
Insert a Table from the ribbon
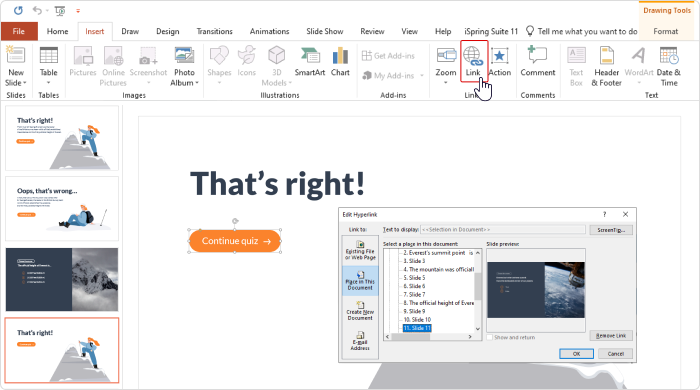coord(48,67)
